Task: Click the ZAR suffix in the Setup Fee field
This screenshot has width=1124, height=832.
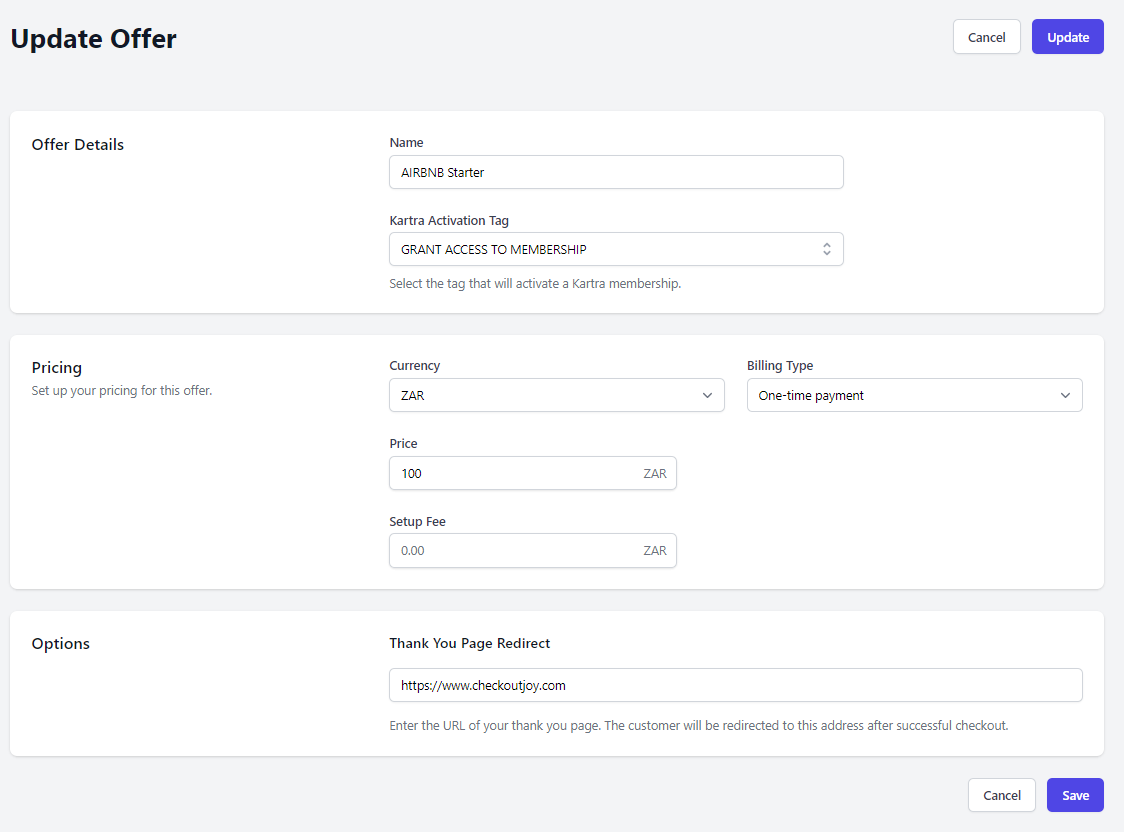Action: (654, 550)
